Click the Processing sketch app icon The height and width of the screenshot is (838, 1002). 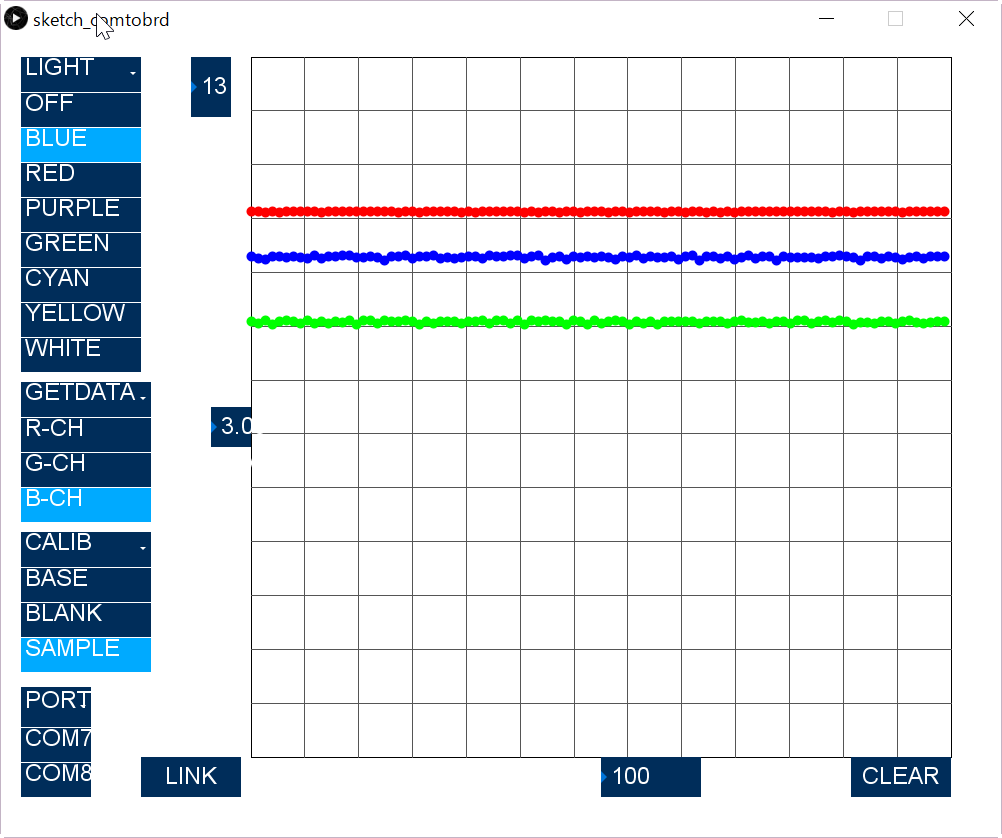pyautogui.click(x=16, y=19)
